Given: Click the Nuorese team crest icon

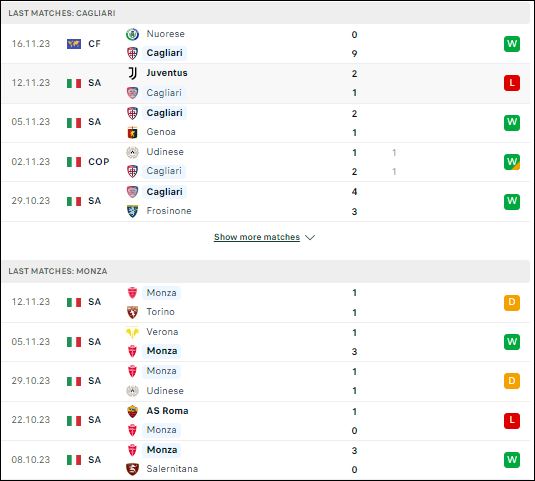Looking at the screenshot, I should pyautogui.click(x=132, y=34).
